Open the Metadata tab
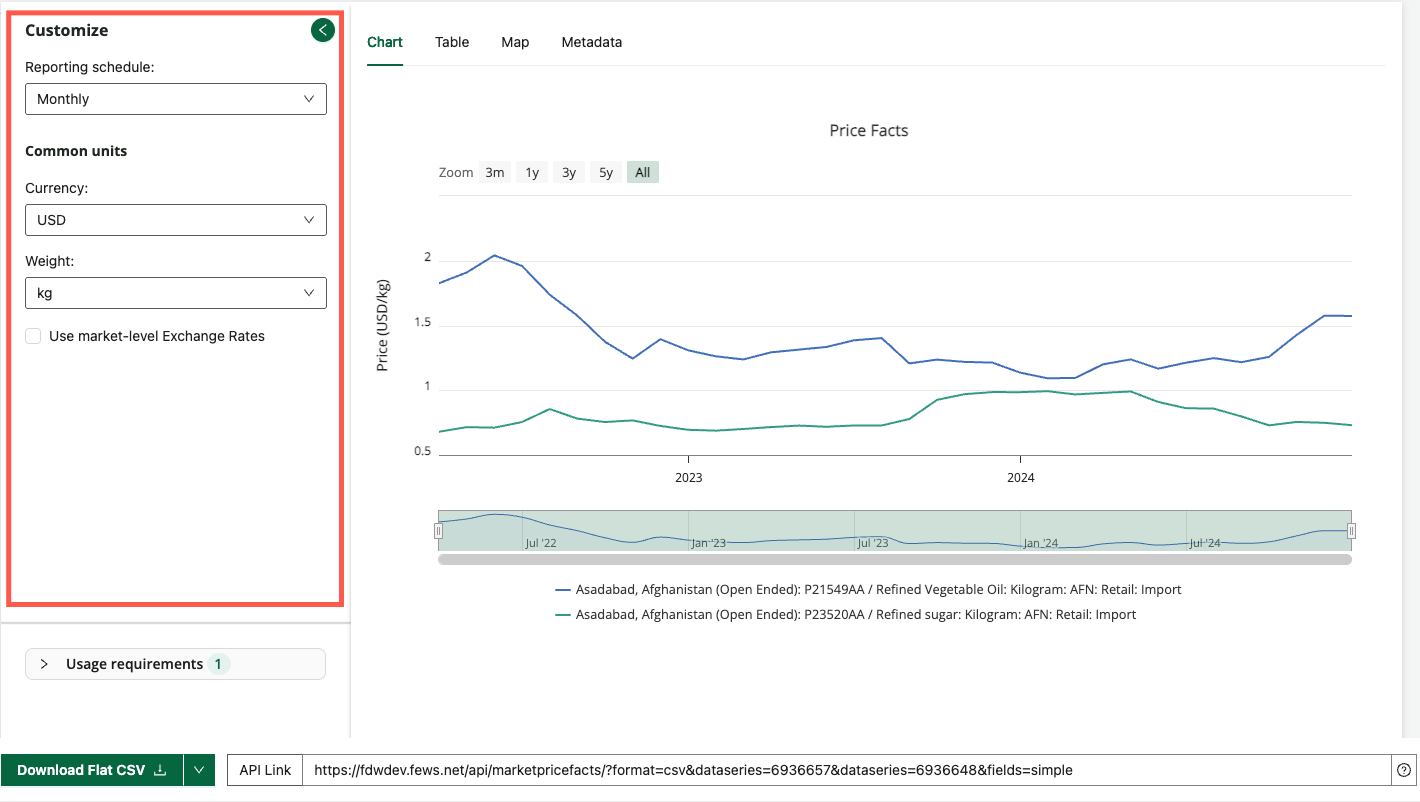Screen dimensions: 1420x802 (592, 42)
